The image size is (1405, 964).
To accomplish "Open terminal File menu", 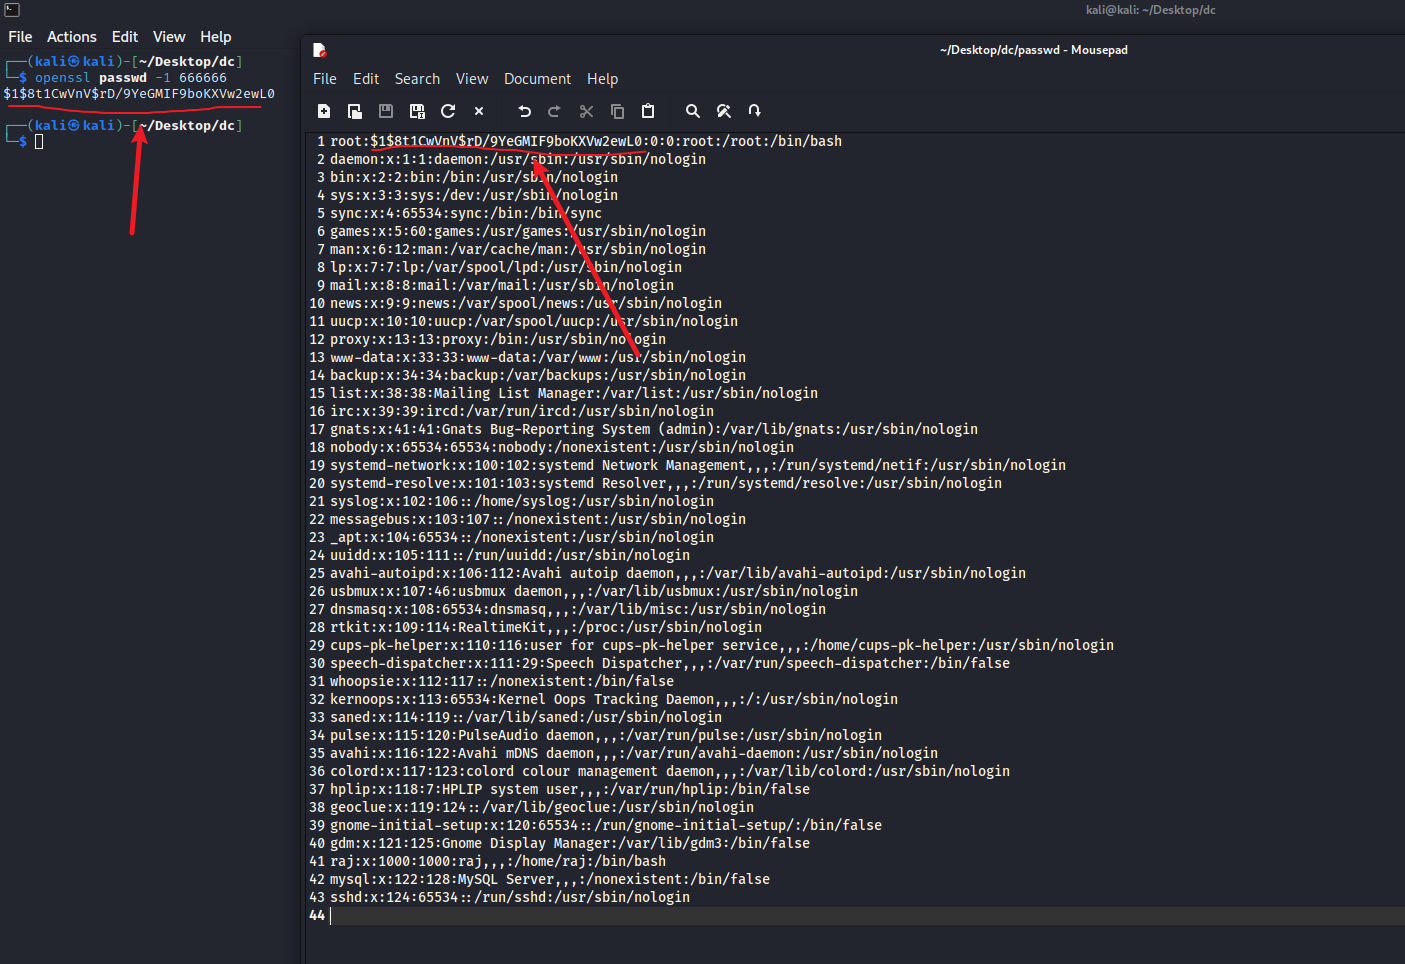I will point(20,37).
